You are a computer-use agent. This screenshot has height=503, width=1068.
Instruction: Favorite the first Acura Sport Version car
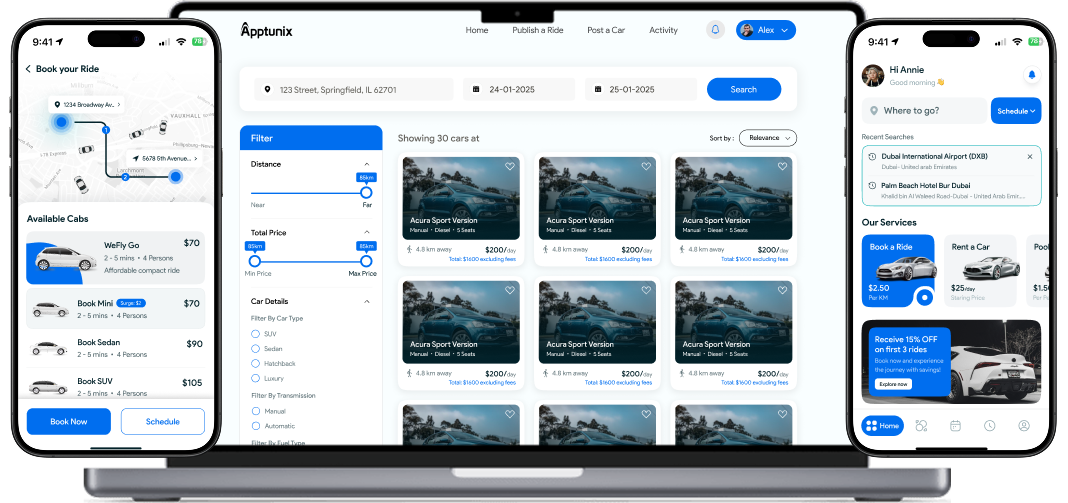[x=510, y=167]
